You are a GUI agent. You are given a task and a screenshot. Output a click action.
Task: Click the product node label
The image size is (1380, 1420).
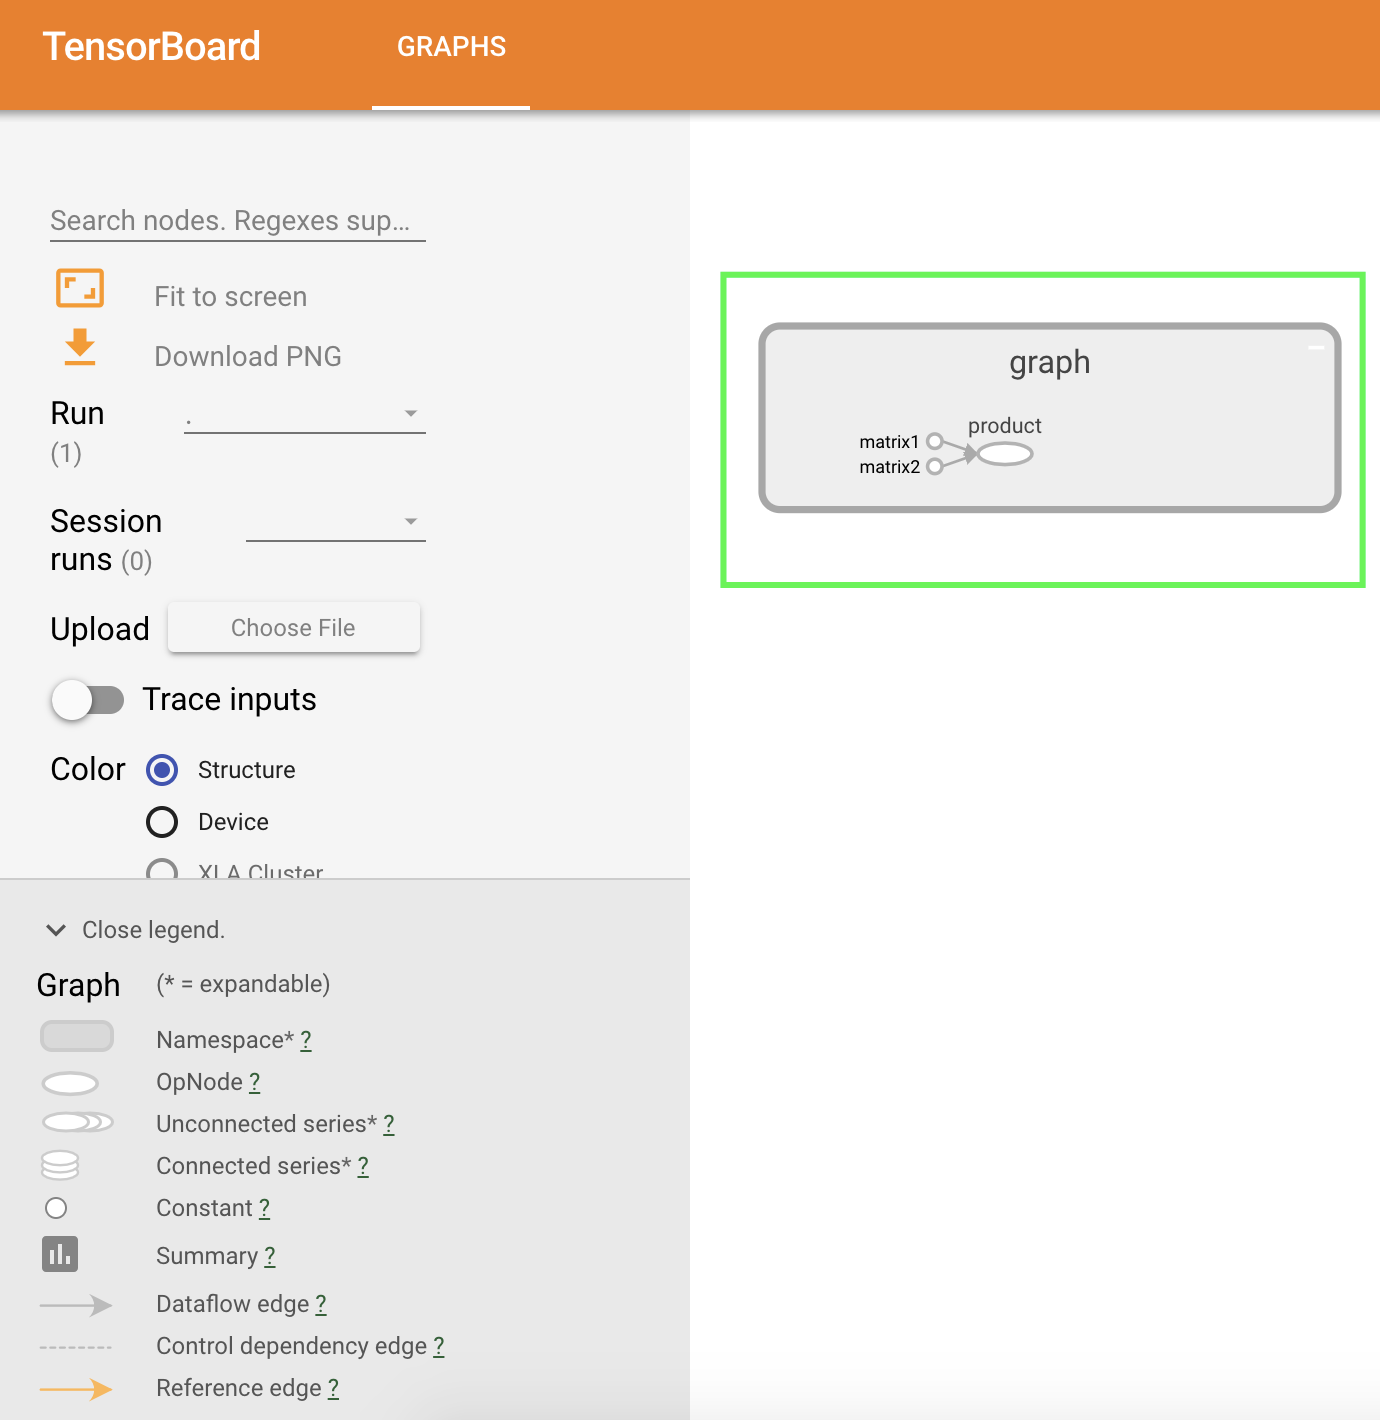coord(1005,426)
